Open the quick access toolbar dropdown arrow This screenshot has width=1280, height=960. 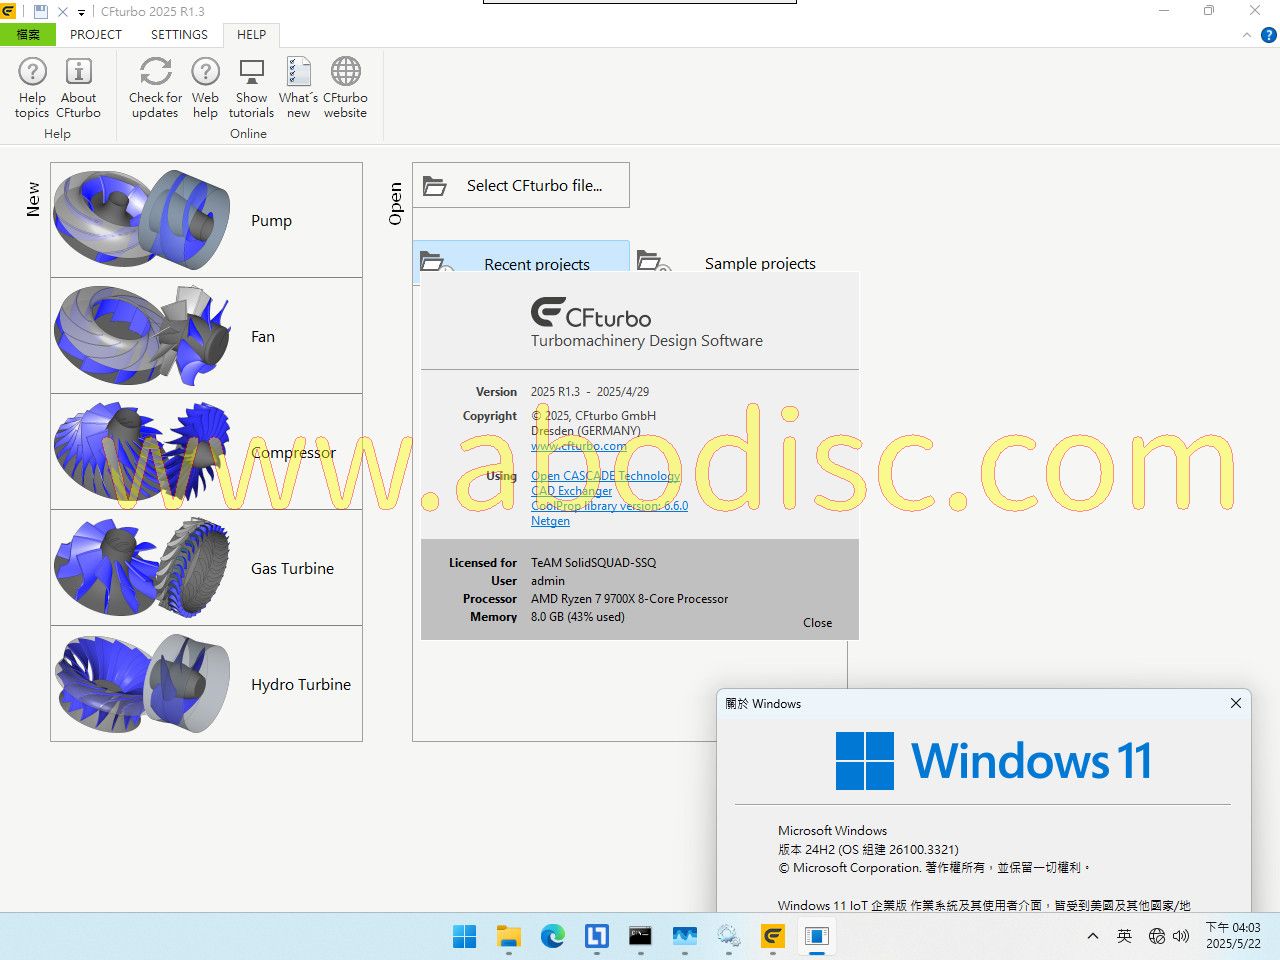pyautogui.click(x=82, y=12)
